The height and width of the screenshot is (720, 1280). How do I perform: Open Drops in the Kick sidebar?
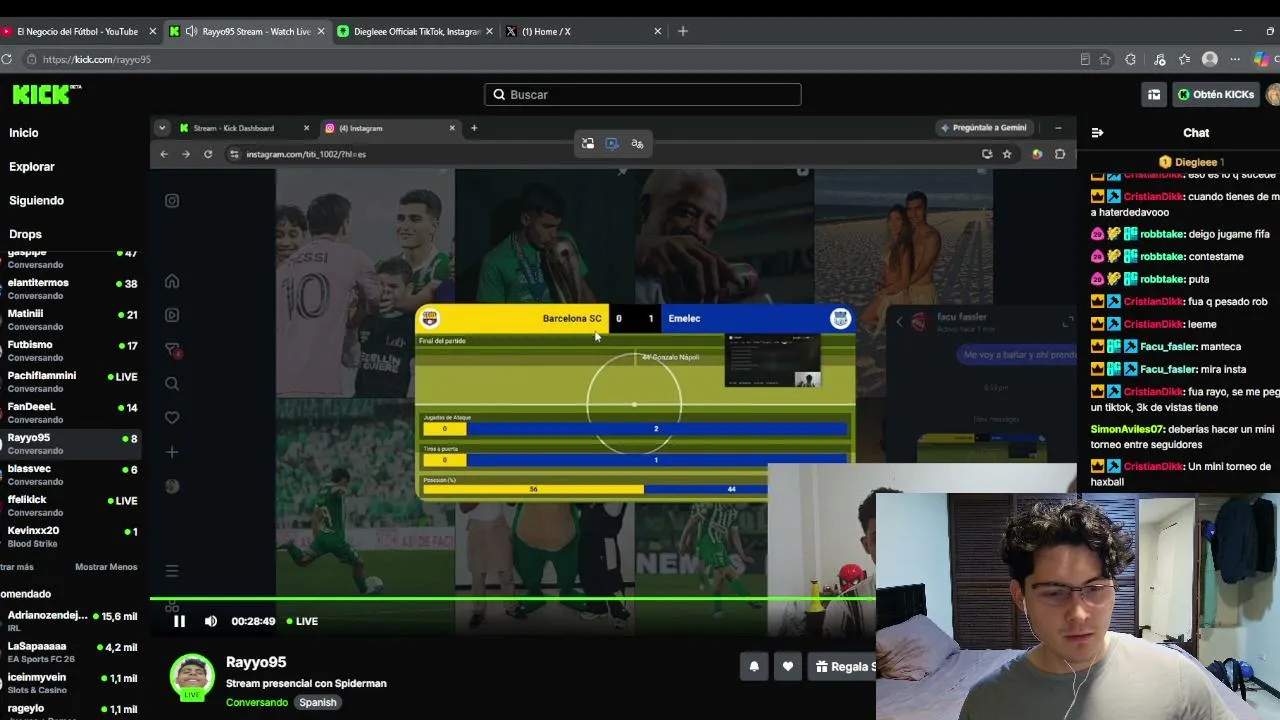click(x=25, y=234)
